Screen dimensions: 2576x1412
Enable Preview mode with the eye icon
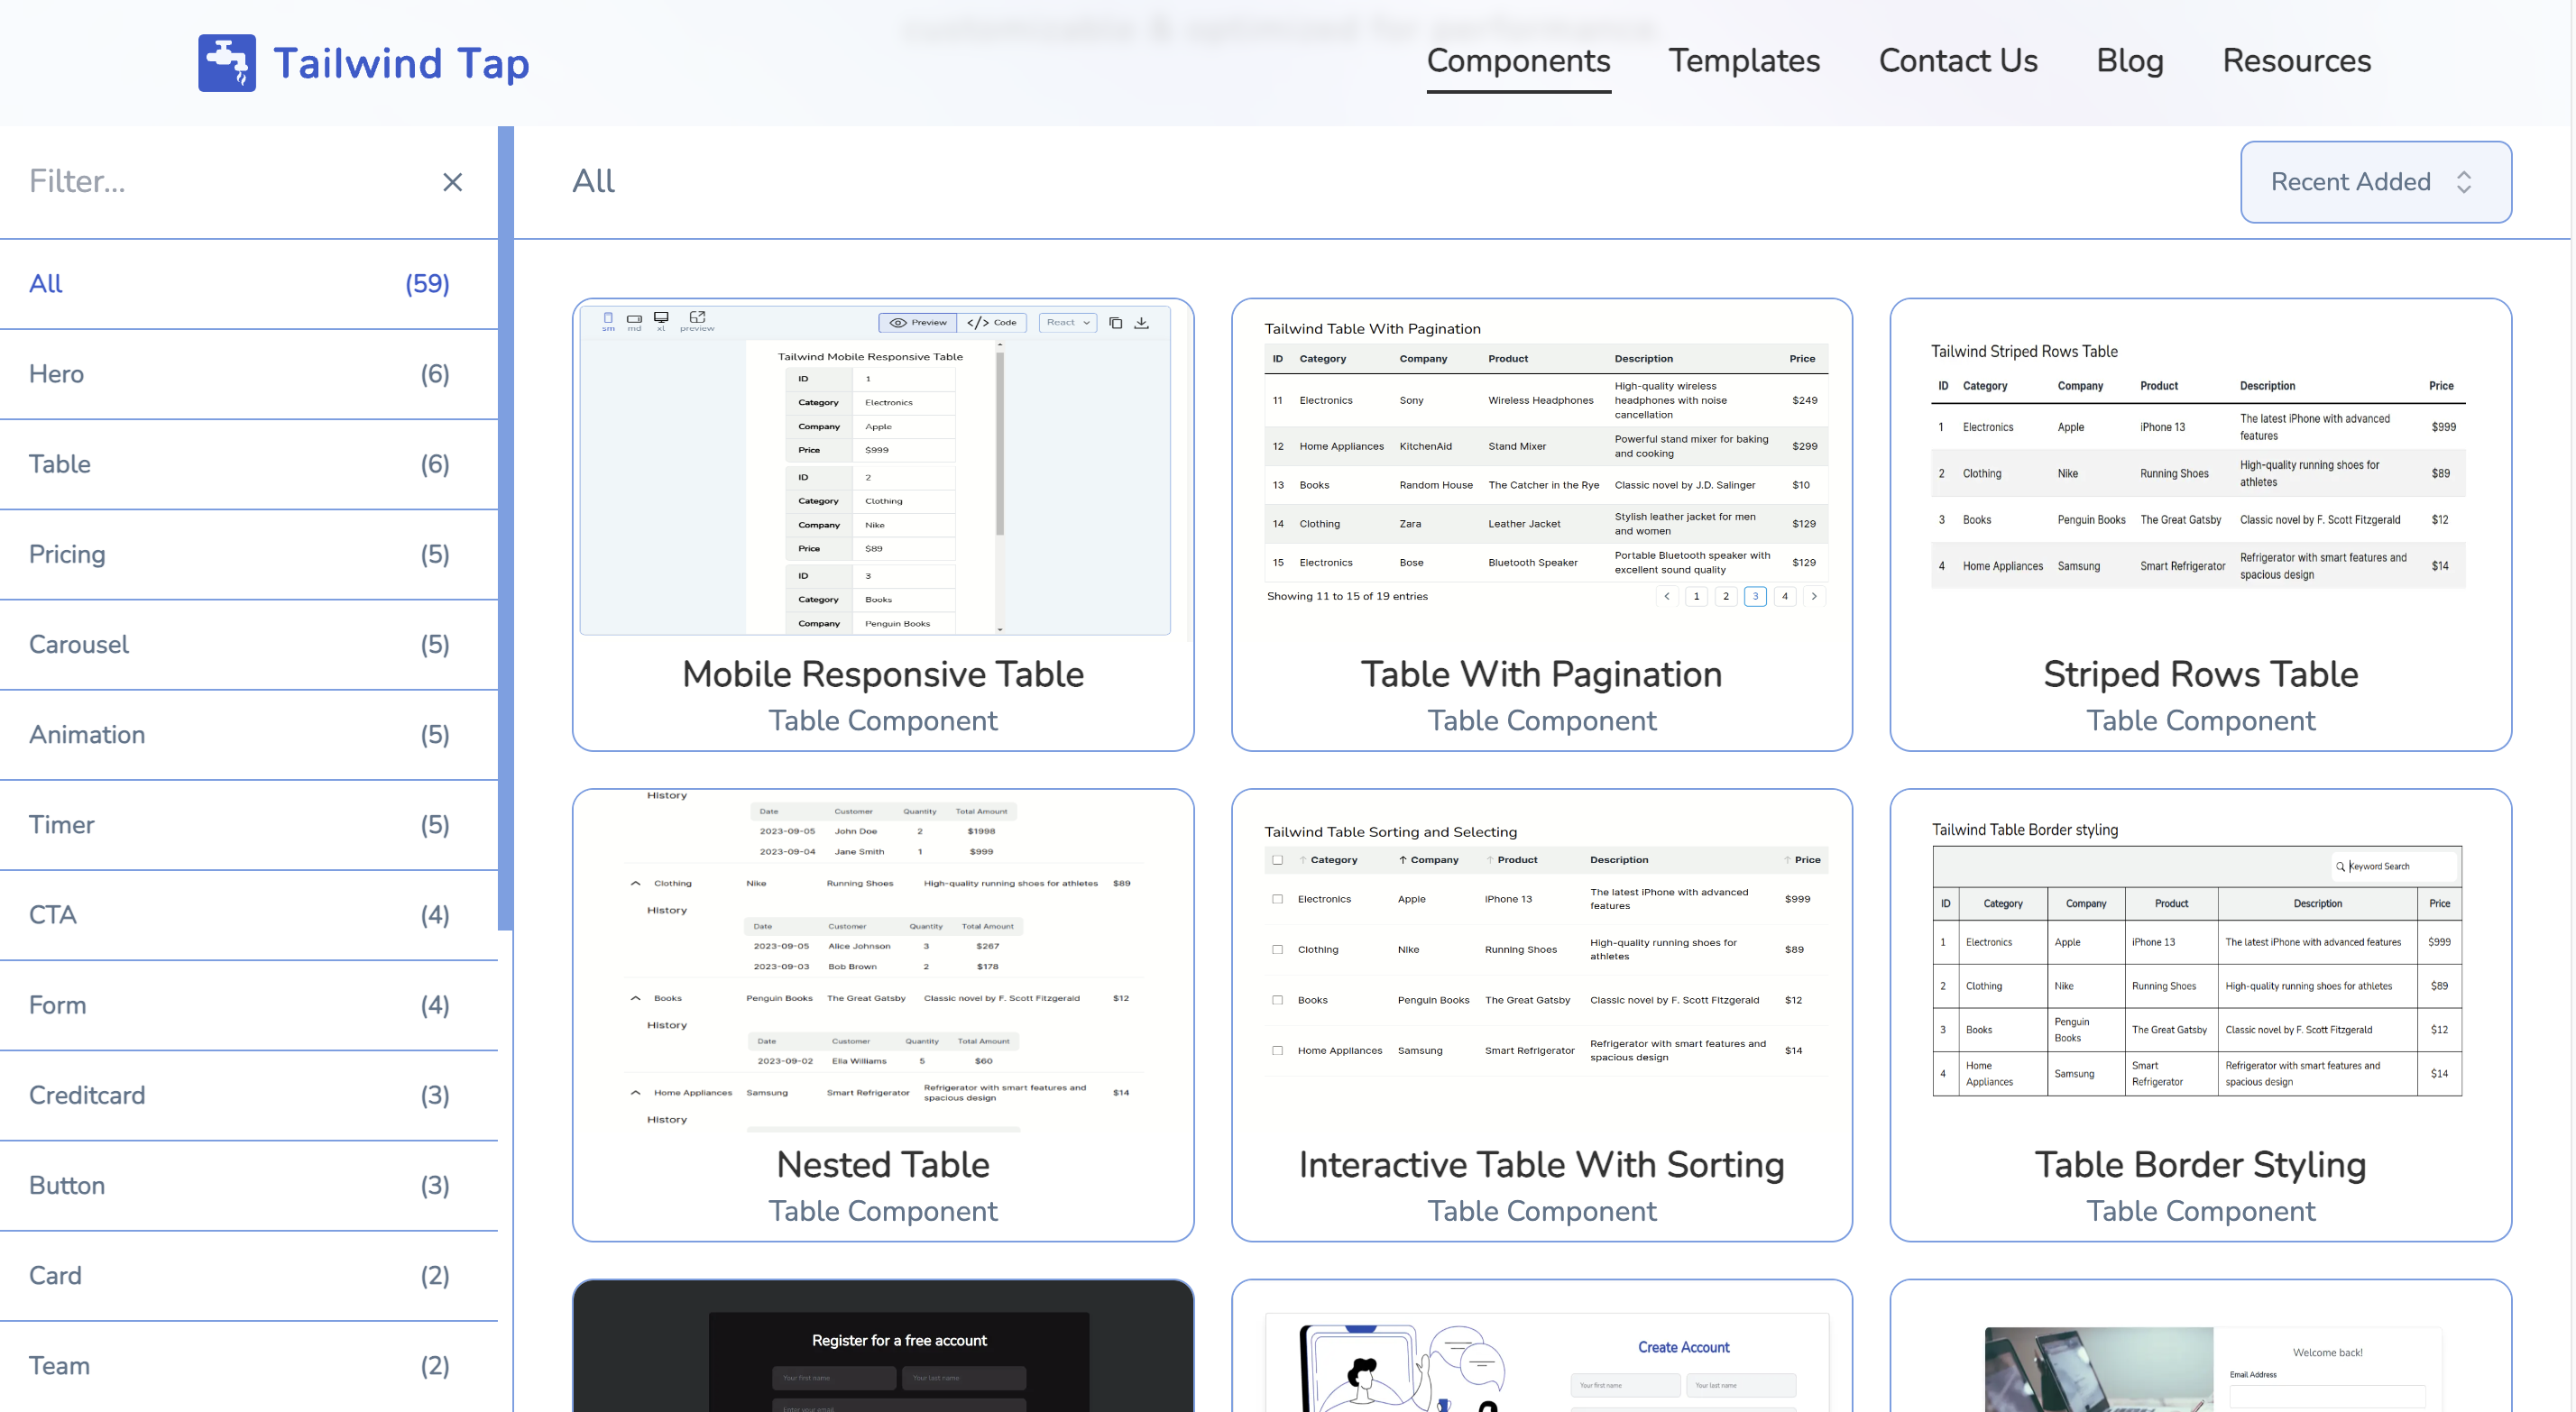(916, 322)
